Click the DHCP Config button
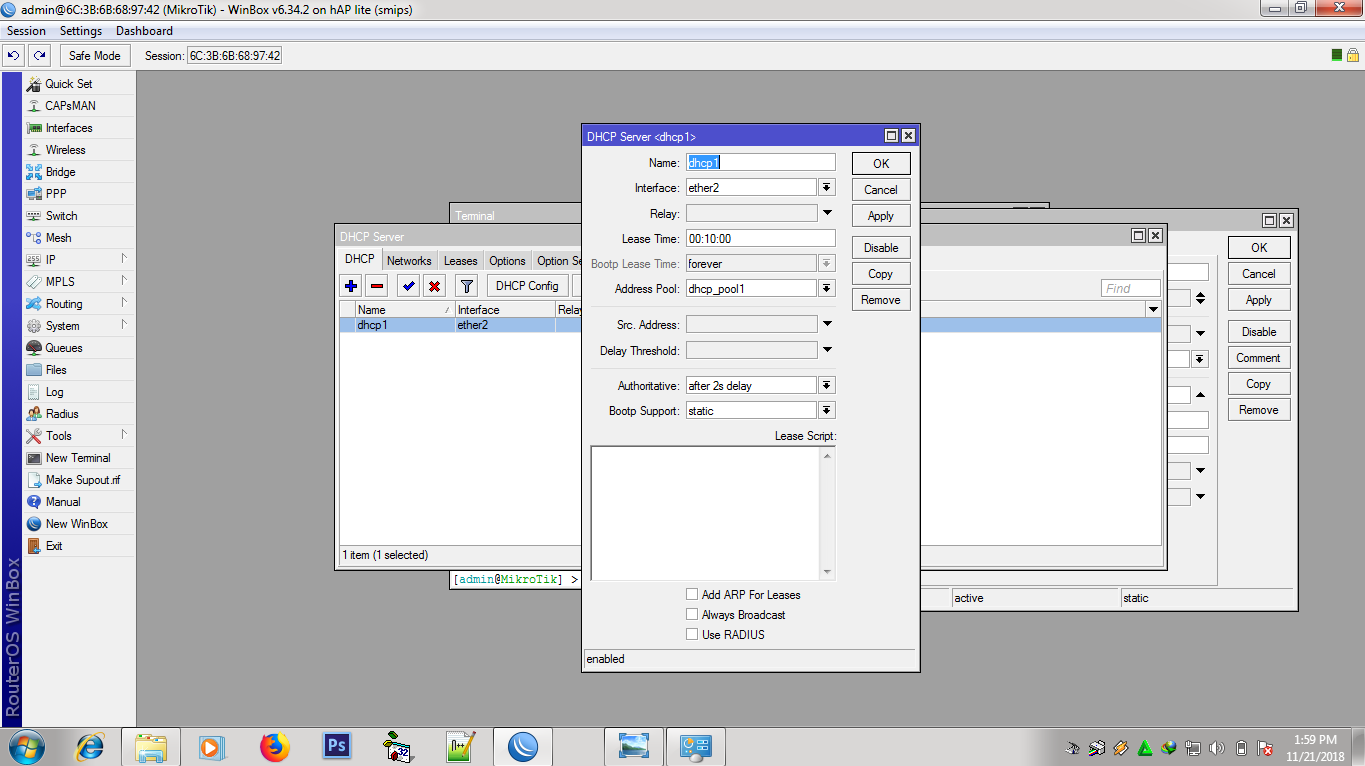 527,286
